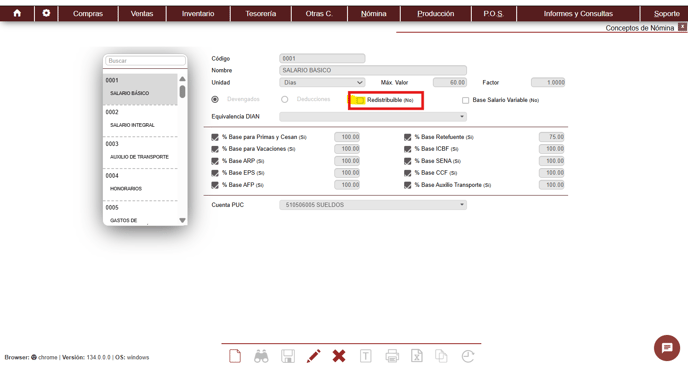688x365 pixels.
Task: Toggle % Base SENA checkbox
Action: (408, 161)
